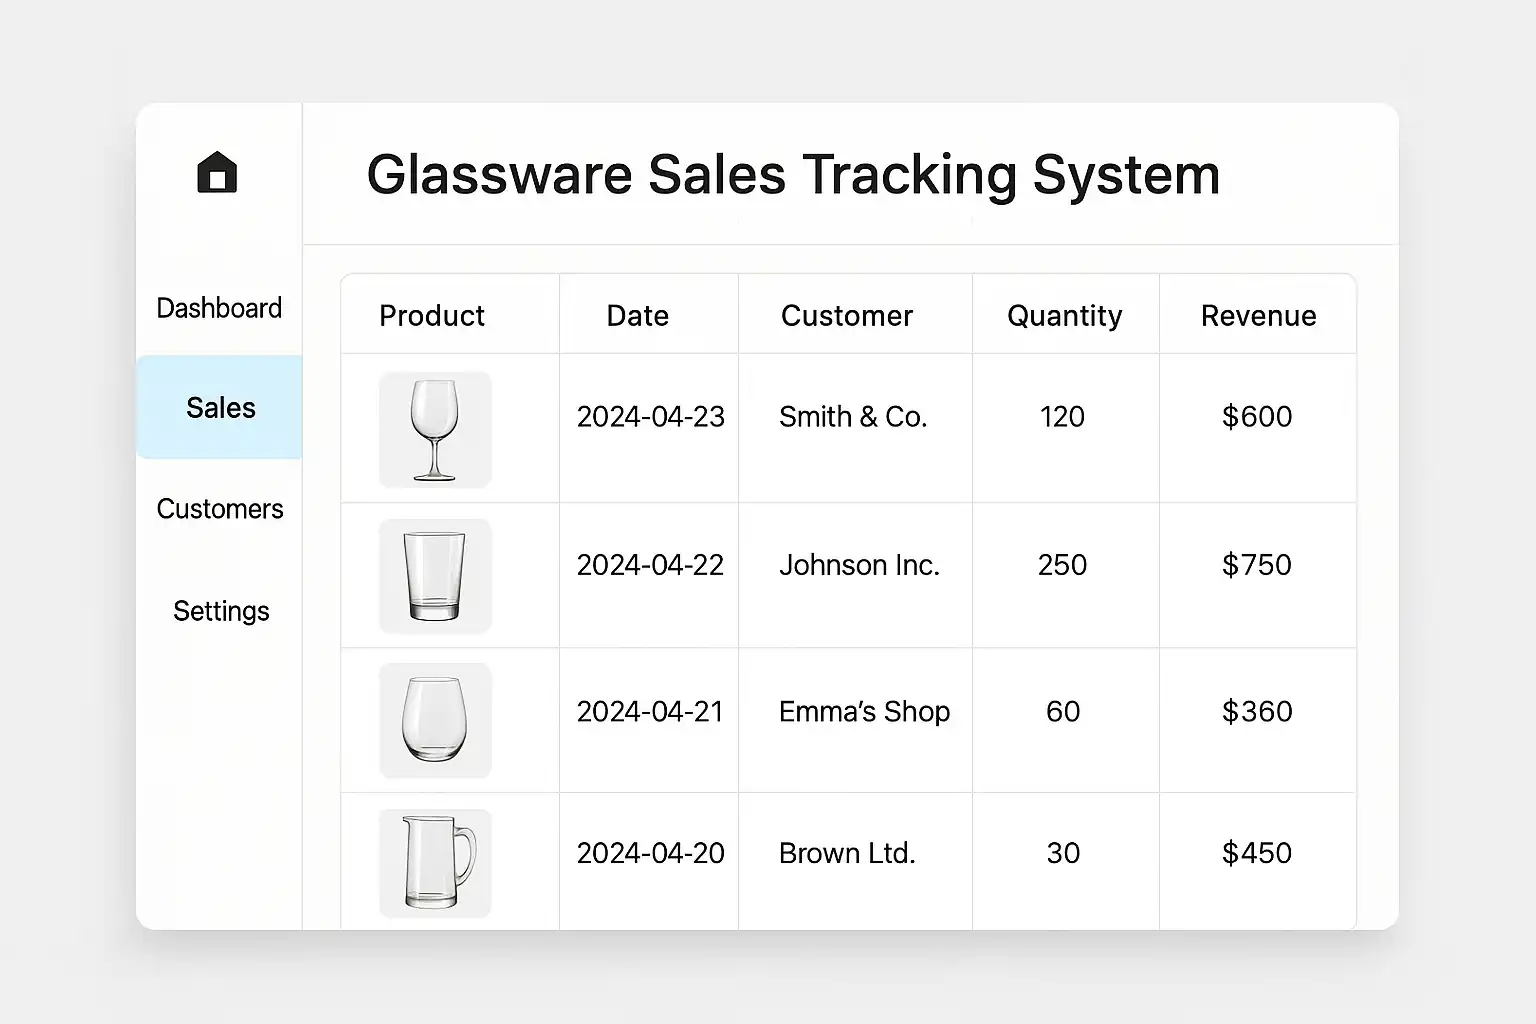Screen dimensions: 1536x1024
Task: Click the home icon in sidebar
Action: [x=217, y=172]
